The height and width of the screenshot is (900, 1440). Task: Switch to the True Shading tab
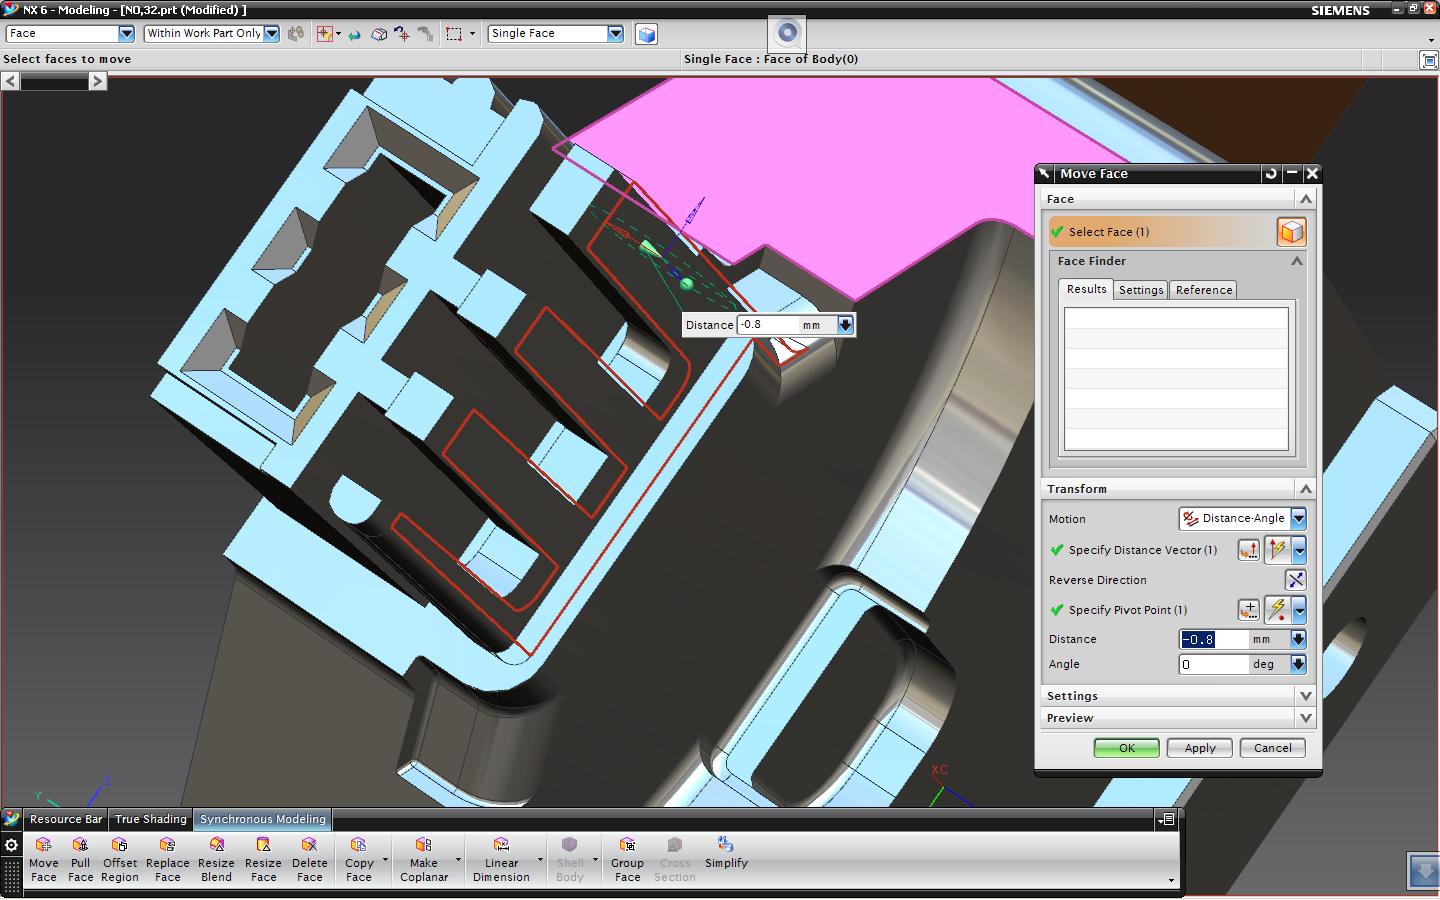tap(150, 819)
